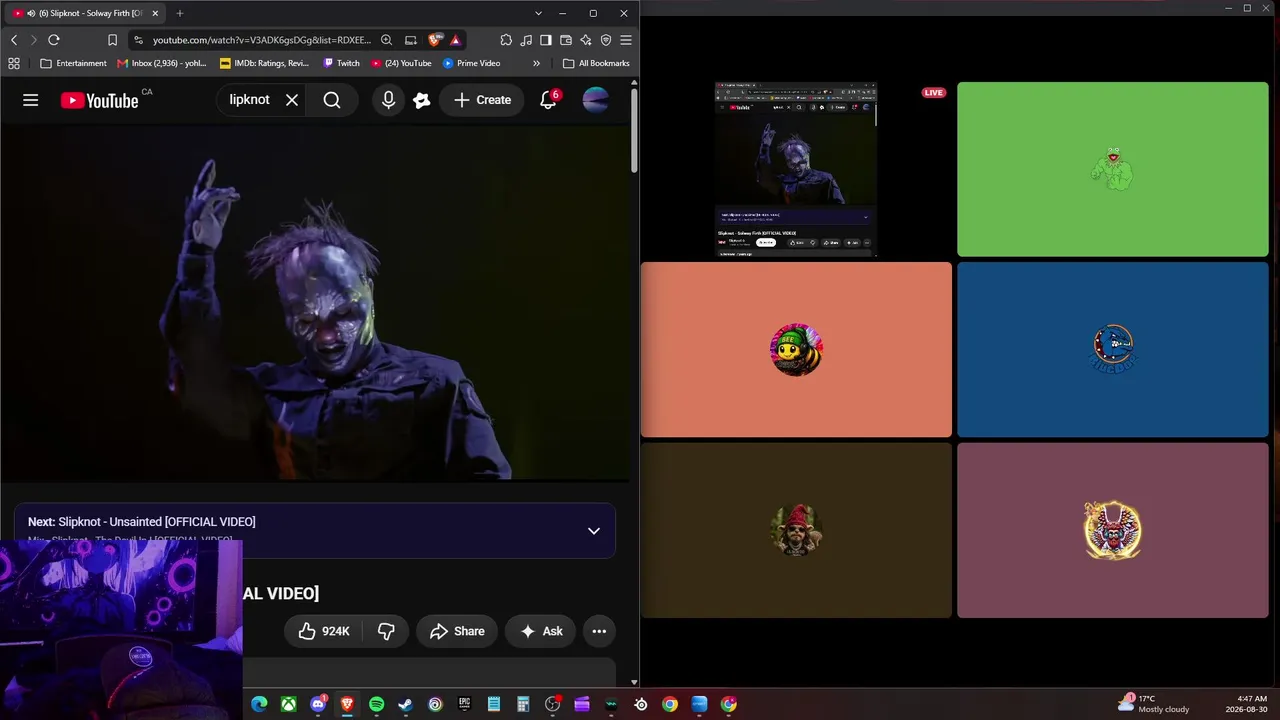This screenshot has width=1280, height=720.
Task: Mute the audio-playing Slipknot tab
Action: [31, 13]
